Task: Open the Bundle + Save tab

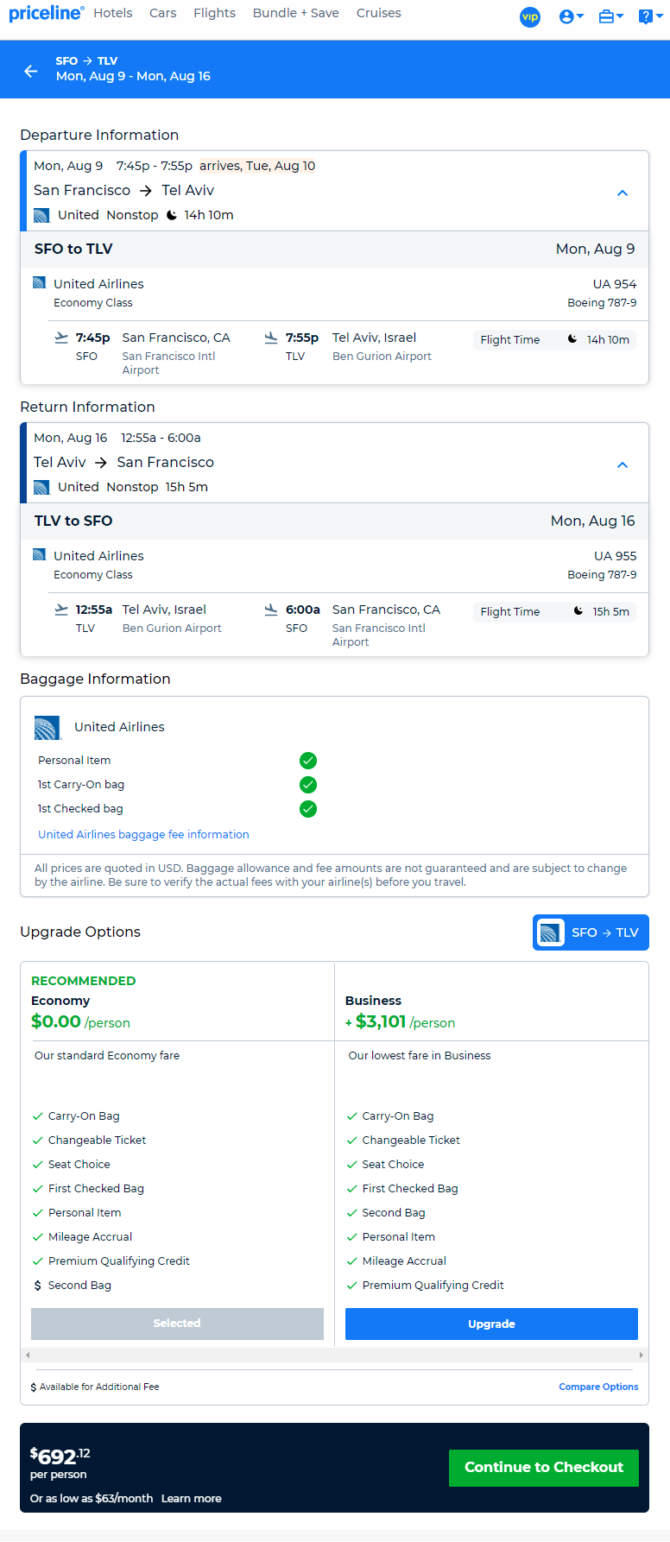Action: click(x=295, y=13)
